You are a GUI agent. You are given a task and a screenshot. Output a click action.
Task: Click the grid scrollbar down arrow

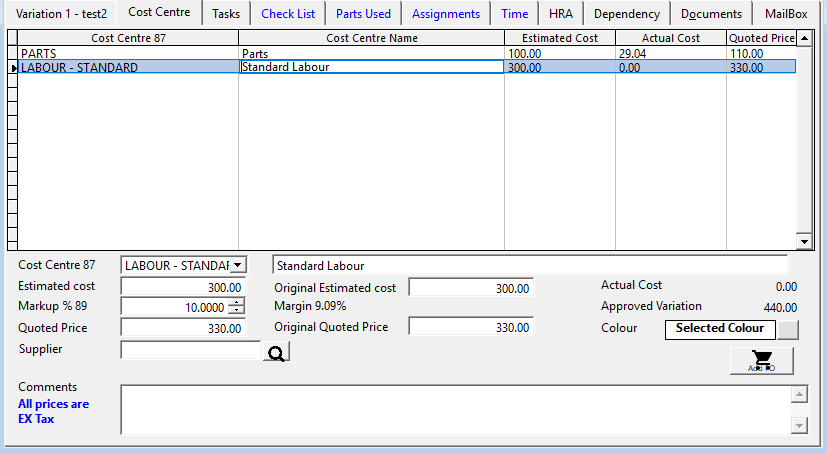click(x=803, y=241)
